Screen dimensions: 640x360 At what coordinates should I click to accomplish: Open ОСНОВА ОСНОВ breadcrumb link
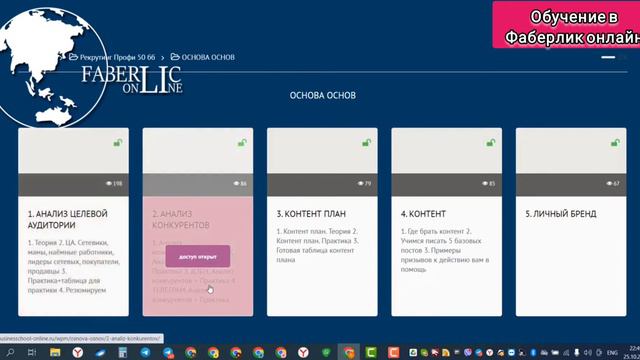[208, 57]
